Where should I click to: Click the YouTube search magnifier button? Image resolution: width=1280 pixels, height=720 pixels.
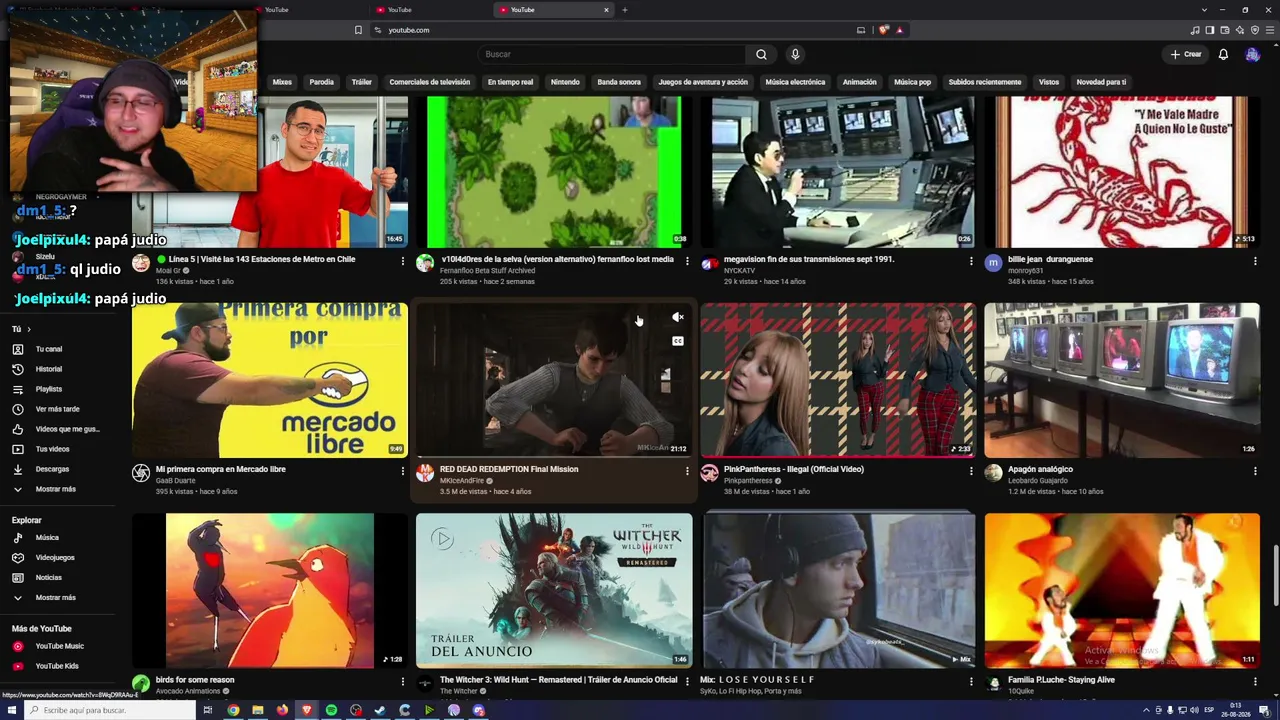click(761, 54)
